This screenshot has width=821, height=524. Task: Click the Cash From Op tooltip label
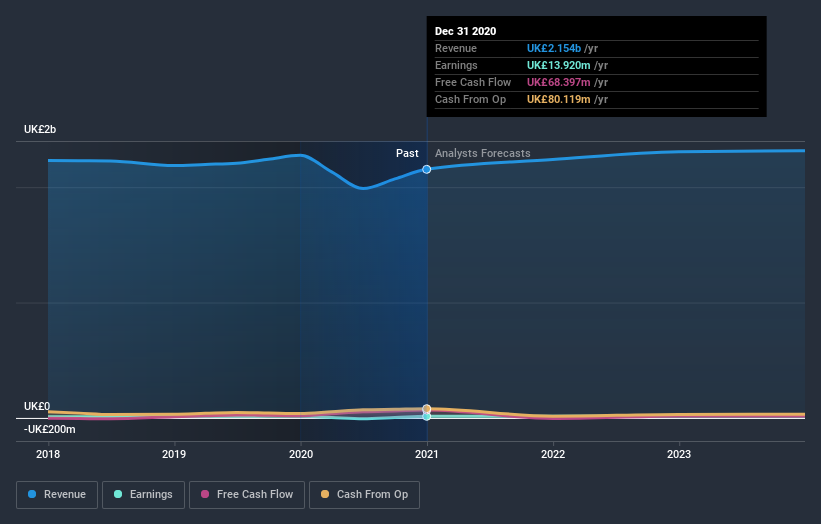click(x=470, y=99)
